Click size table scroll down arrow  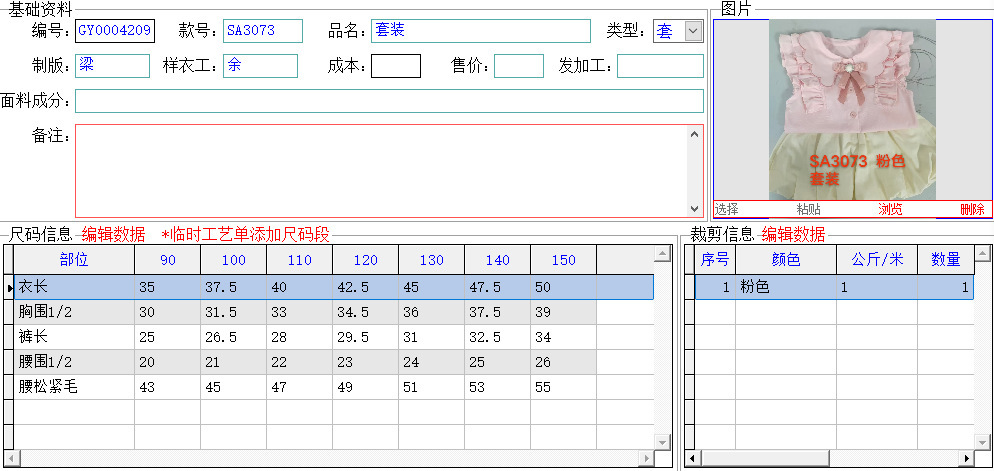click(662, 442)
